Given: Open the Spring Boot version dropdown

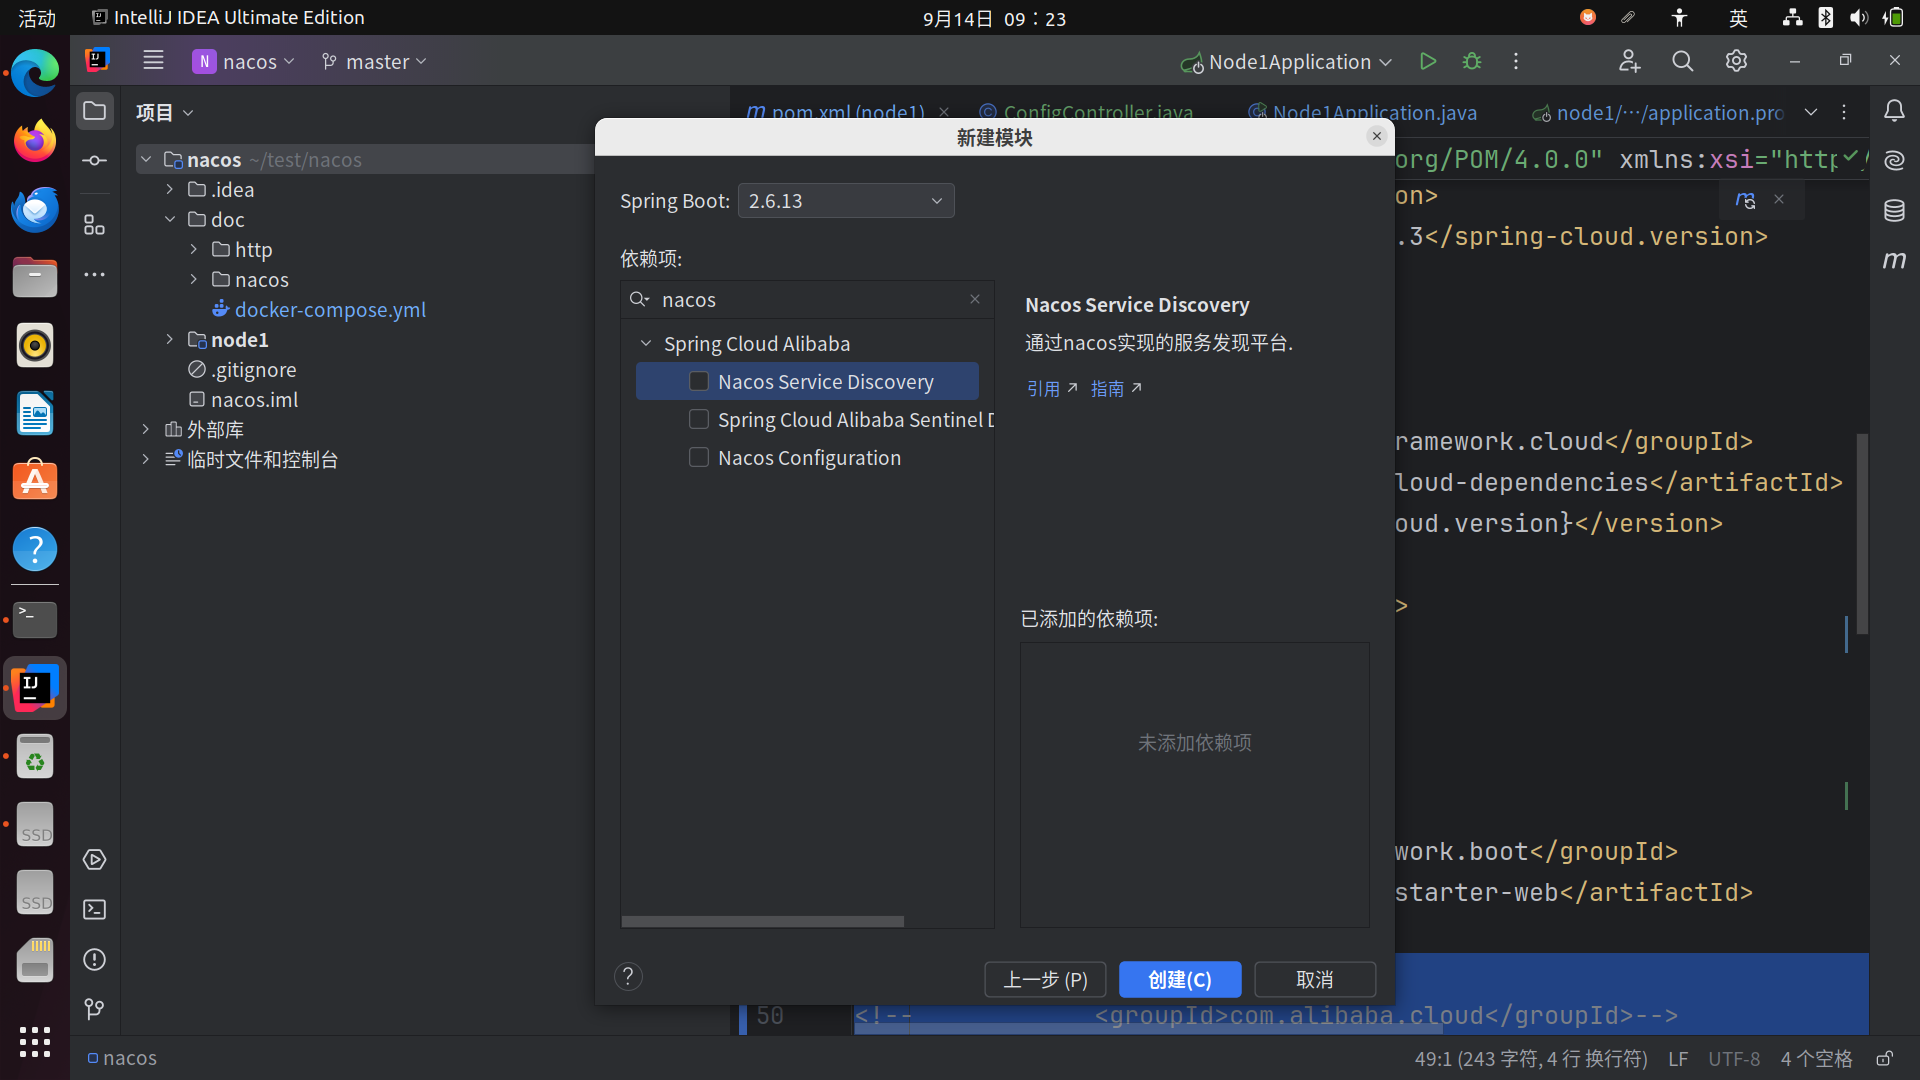Looking at the screenshot, I should point(846,201).
